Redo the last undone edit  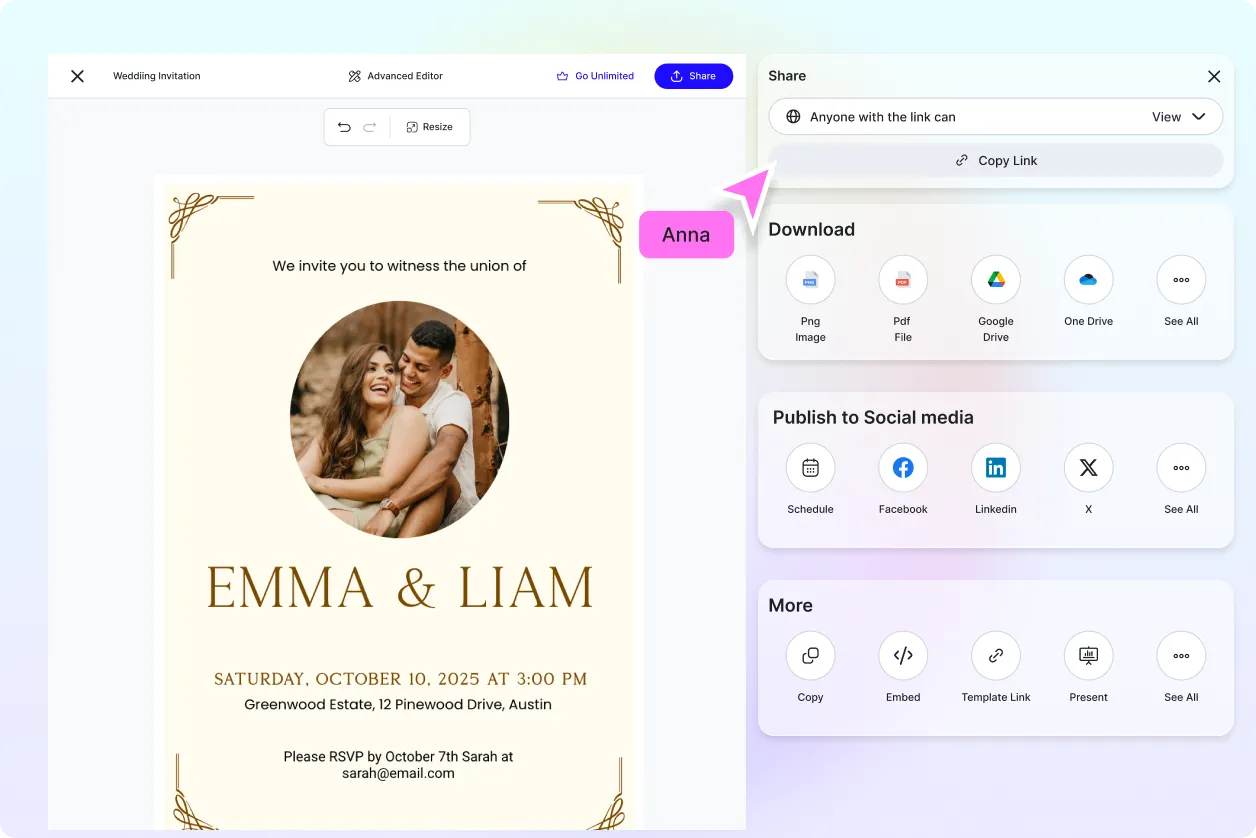(x=370, y=127)
